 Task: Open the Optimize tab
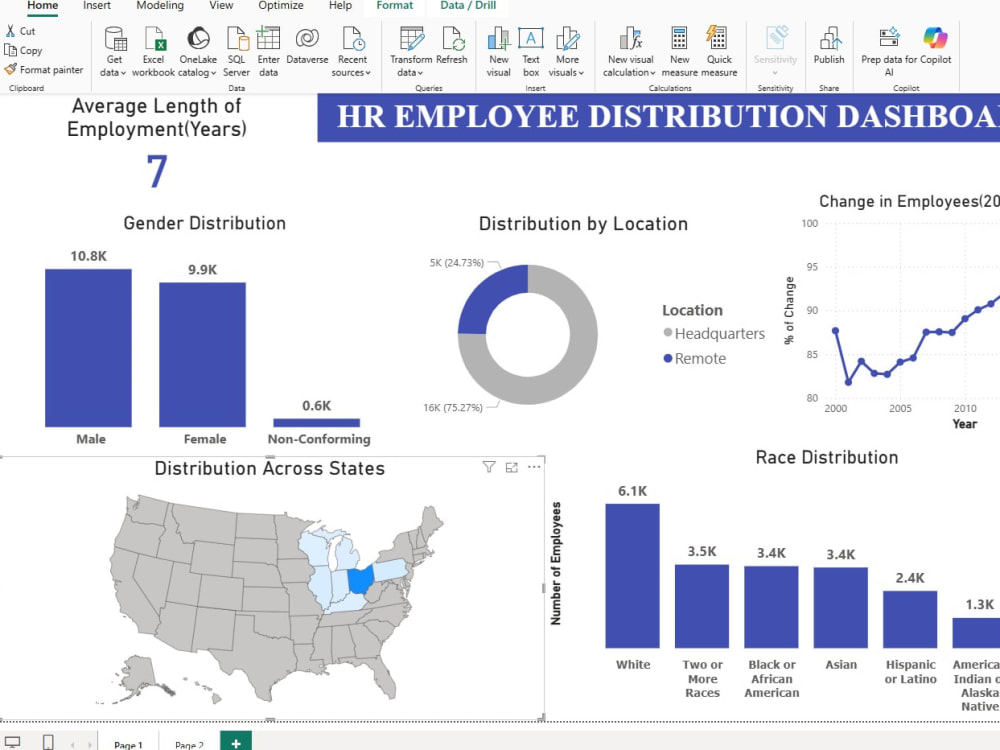[281, 6]
